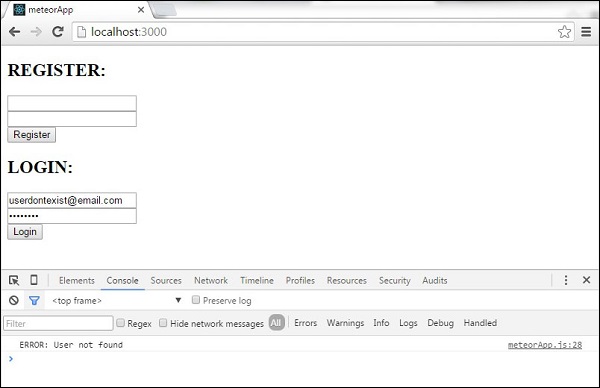Open the Resources panel
Viewport: 600px width, 388px height.
(347, 280)
